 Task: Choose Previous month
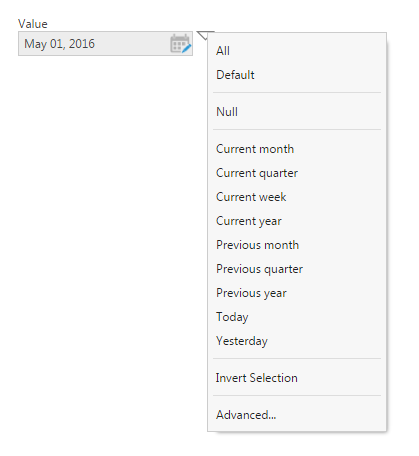(297, 245)
